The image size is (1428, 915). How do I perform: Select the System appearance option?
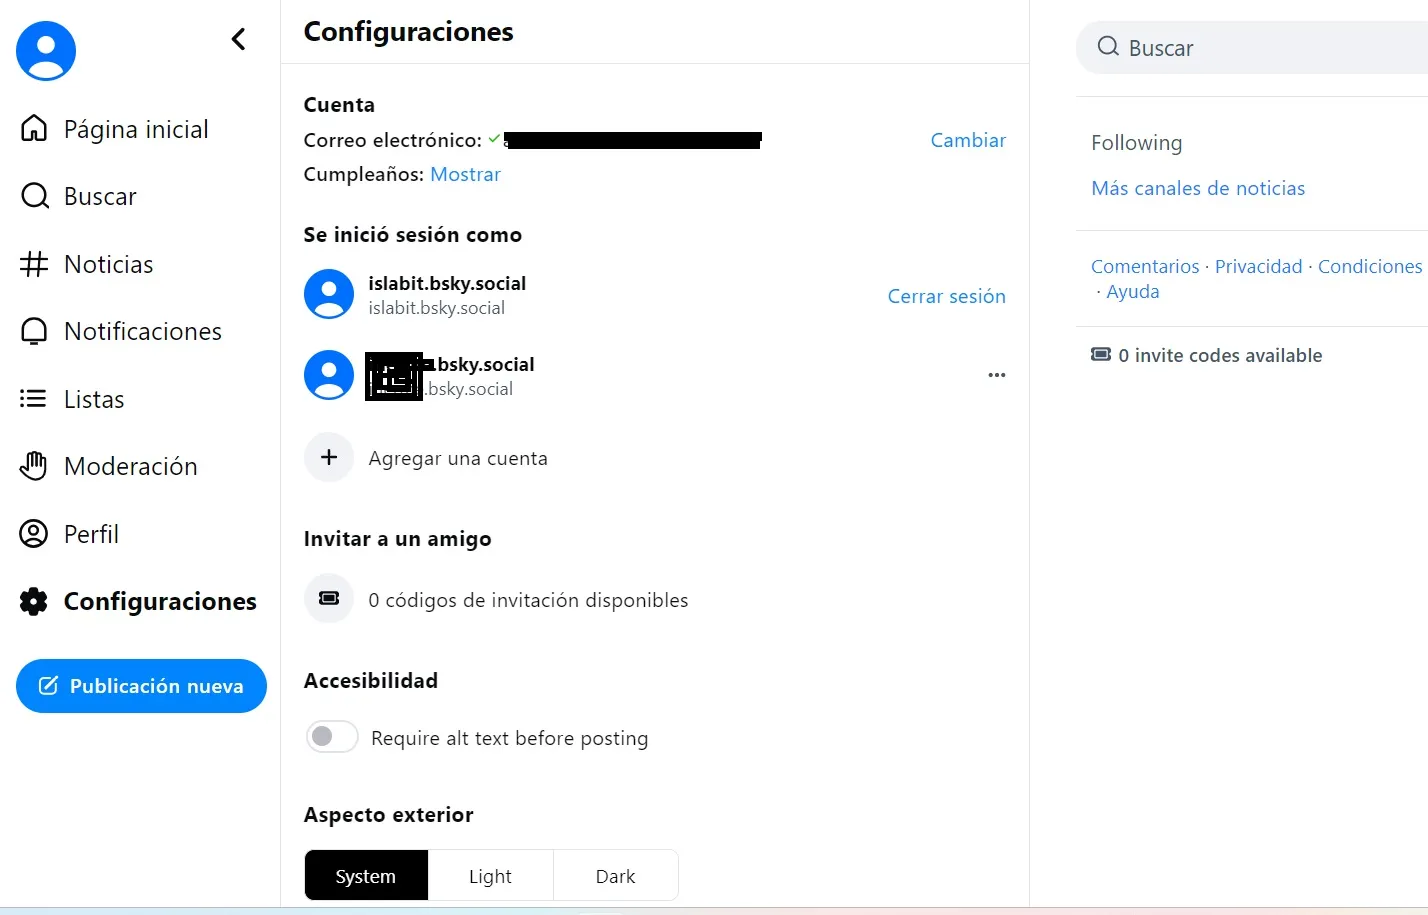pos(366,876)
